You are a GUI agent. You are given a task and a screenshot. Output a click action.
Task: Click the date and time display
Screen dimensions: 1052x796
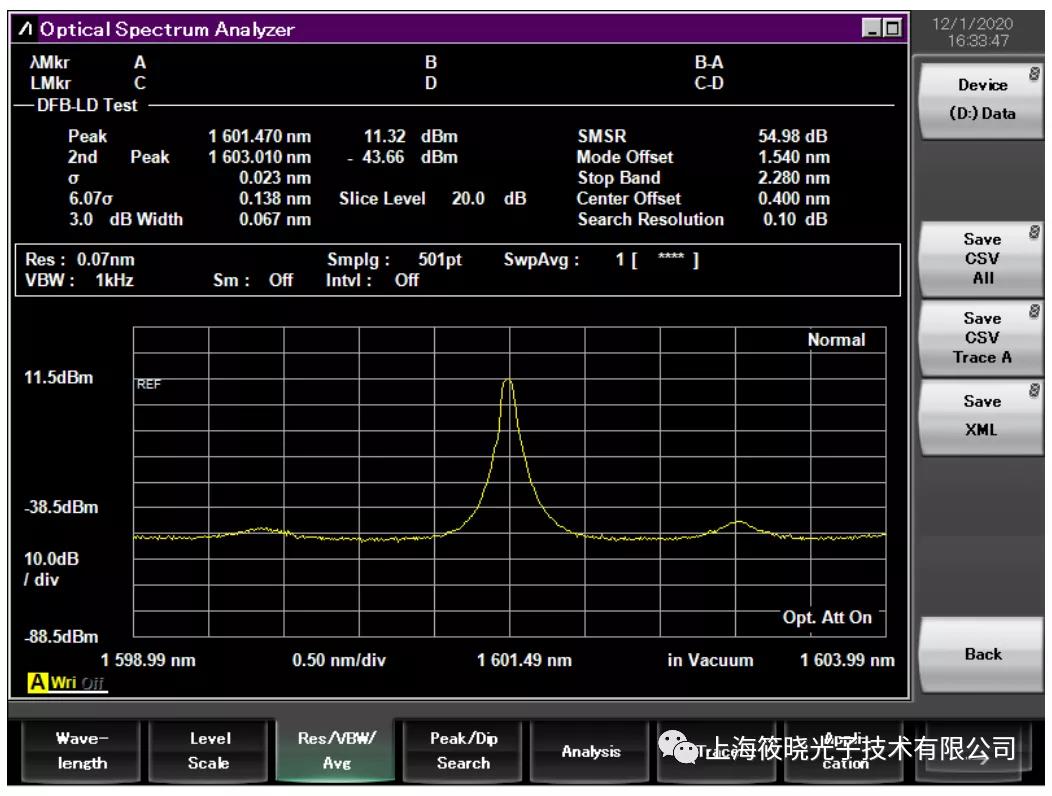pos(985,31)
